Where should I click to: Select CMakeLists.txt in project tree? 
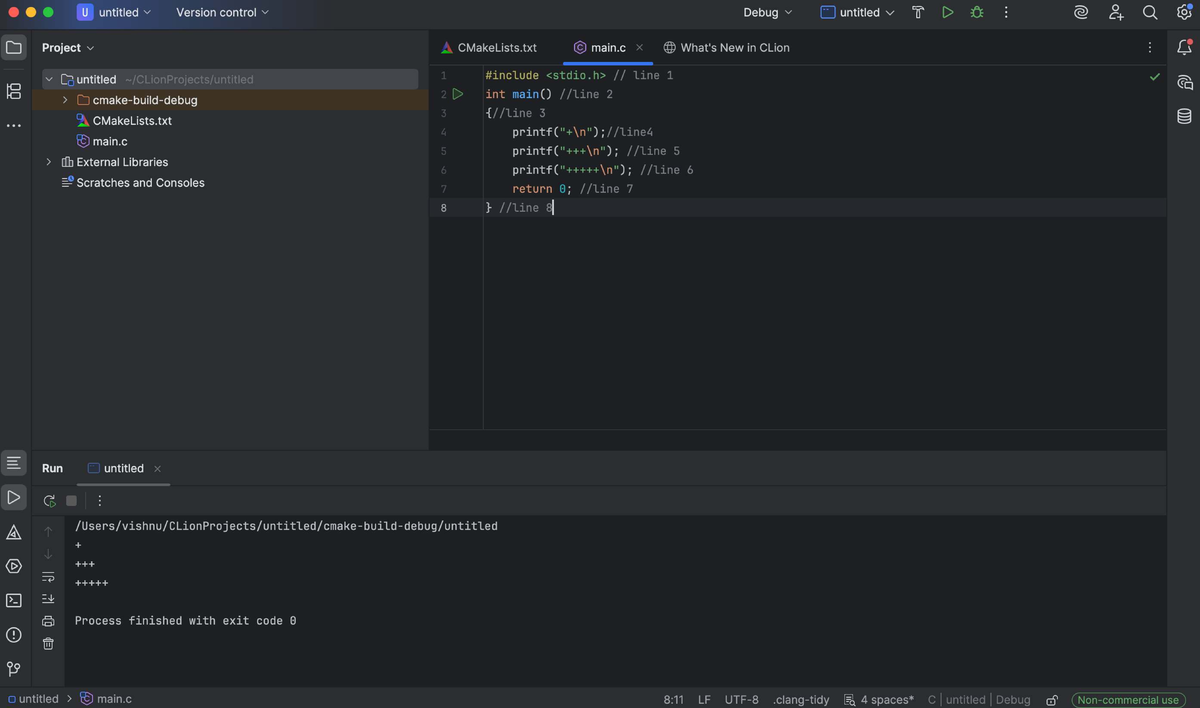132,121
